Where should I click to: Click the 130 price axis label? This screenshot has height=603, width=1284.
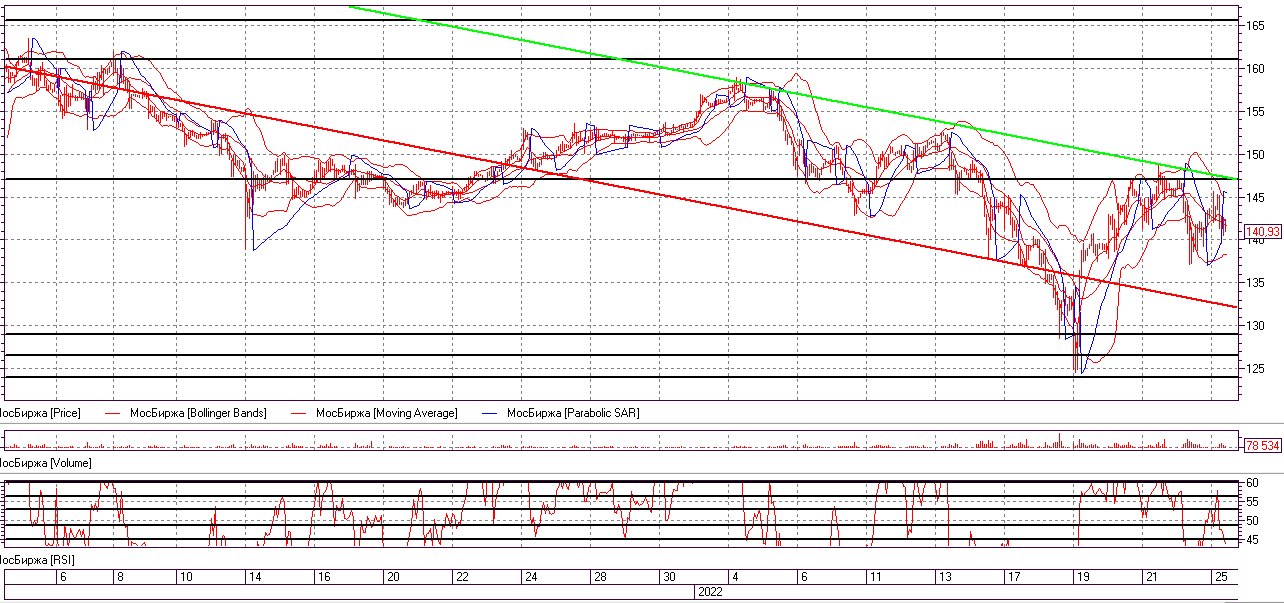click(x=1255, y=326)
